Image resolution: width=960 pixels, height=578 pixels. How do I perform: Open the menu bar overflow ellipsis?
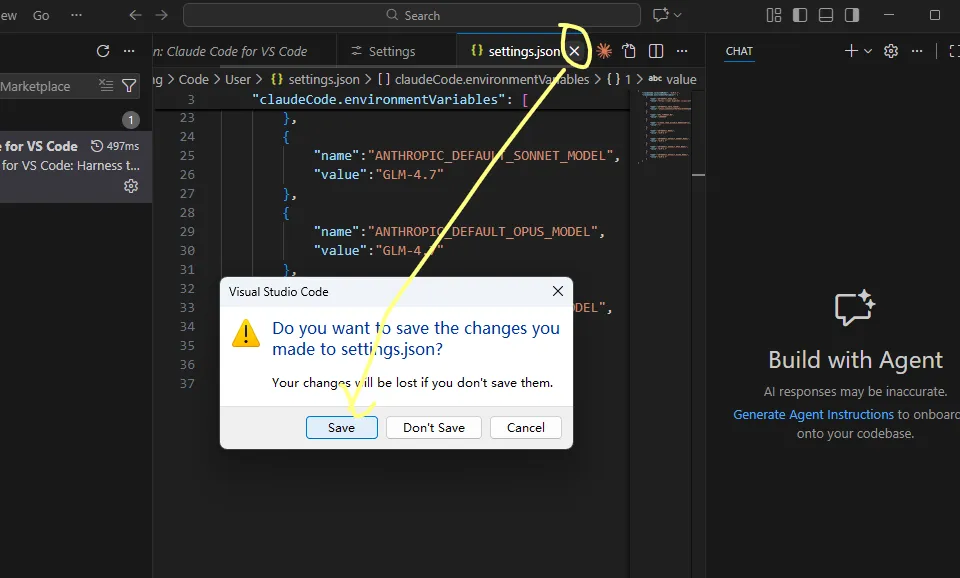pyautogui.click(x=77, y=15)
